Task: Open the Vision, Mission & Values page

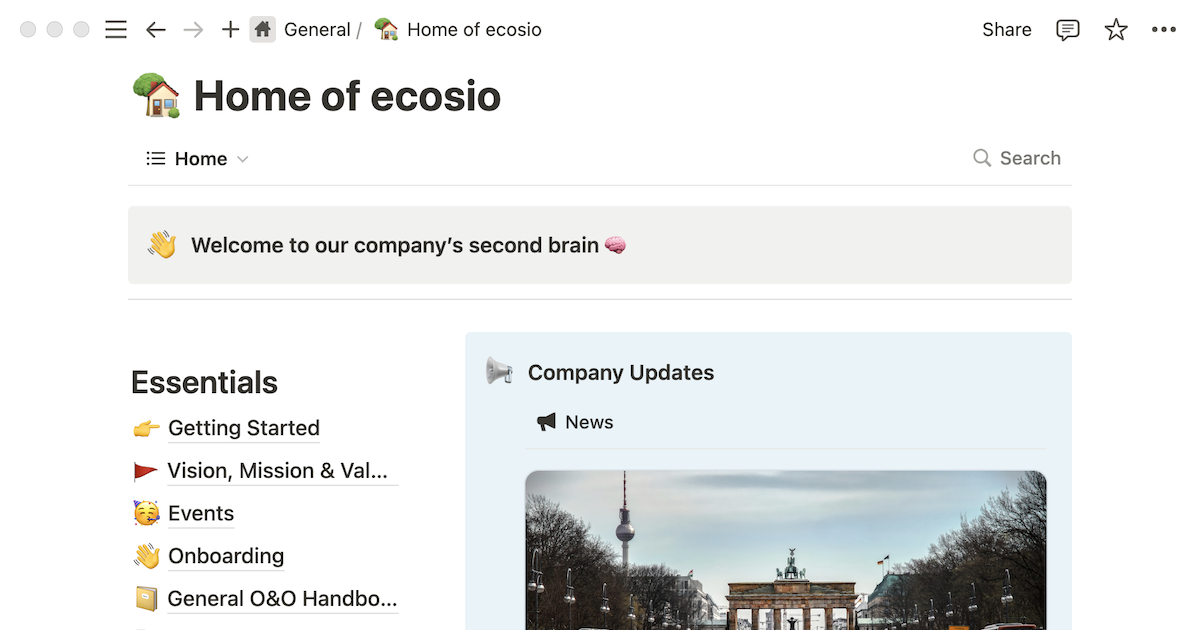Action: (x=281, y=471)
